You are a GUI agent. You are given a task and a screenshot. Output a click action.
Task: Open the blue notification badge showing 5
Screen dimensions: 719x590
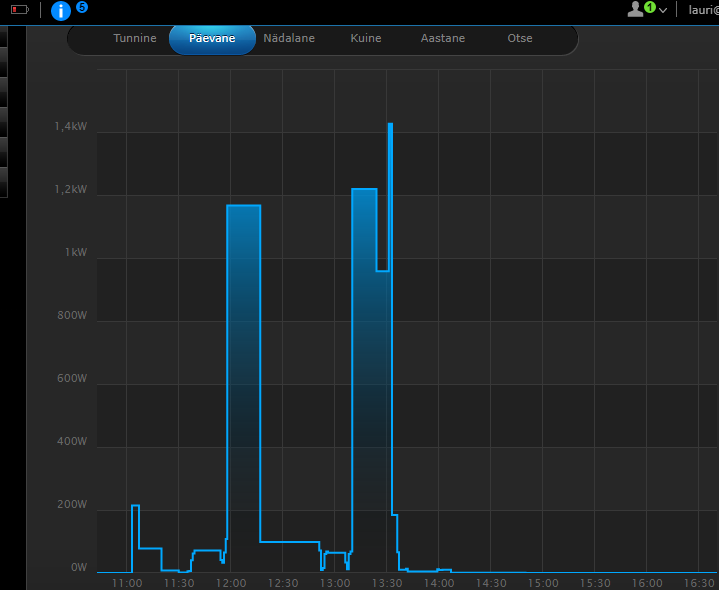82,6
